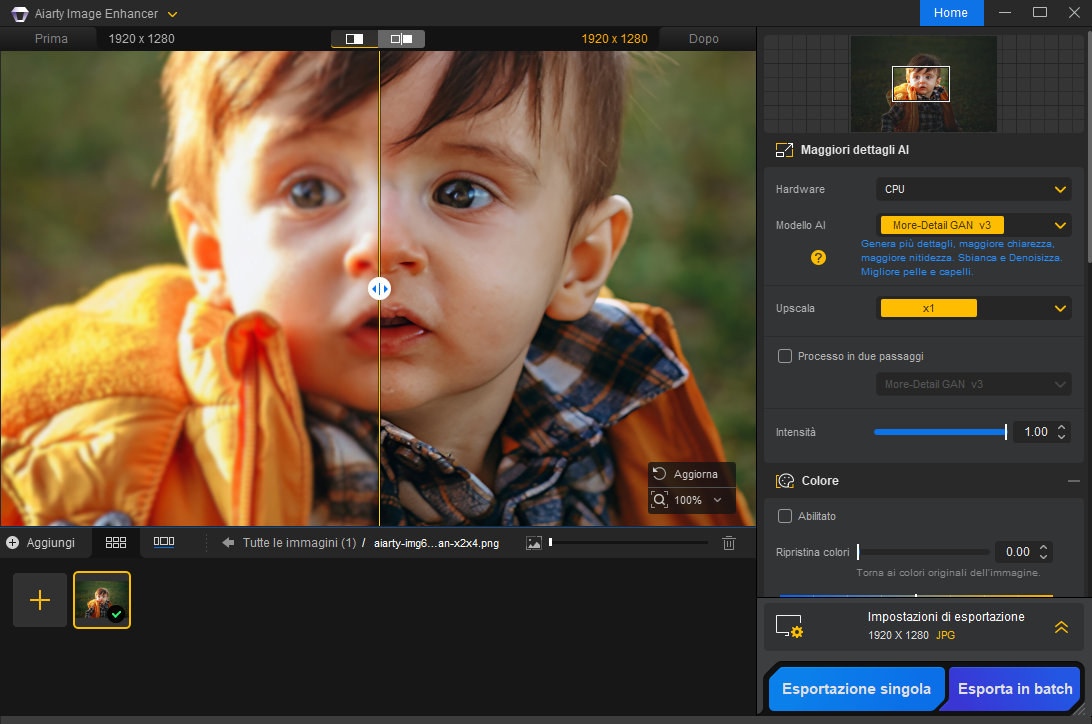1092x724 pixels.
Task: Switch to the split compare view icon
Action: tap(355, 39)
